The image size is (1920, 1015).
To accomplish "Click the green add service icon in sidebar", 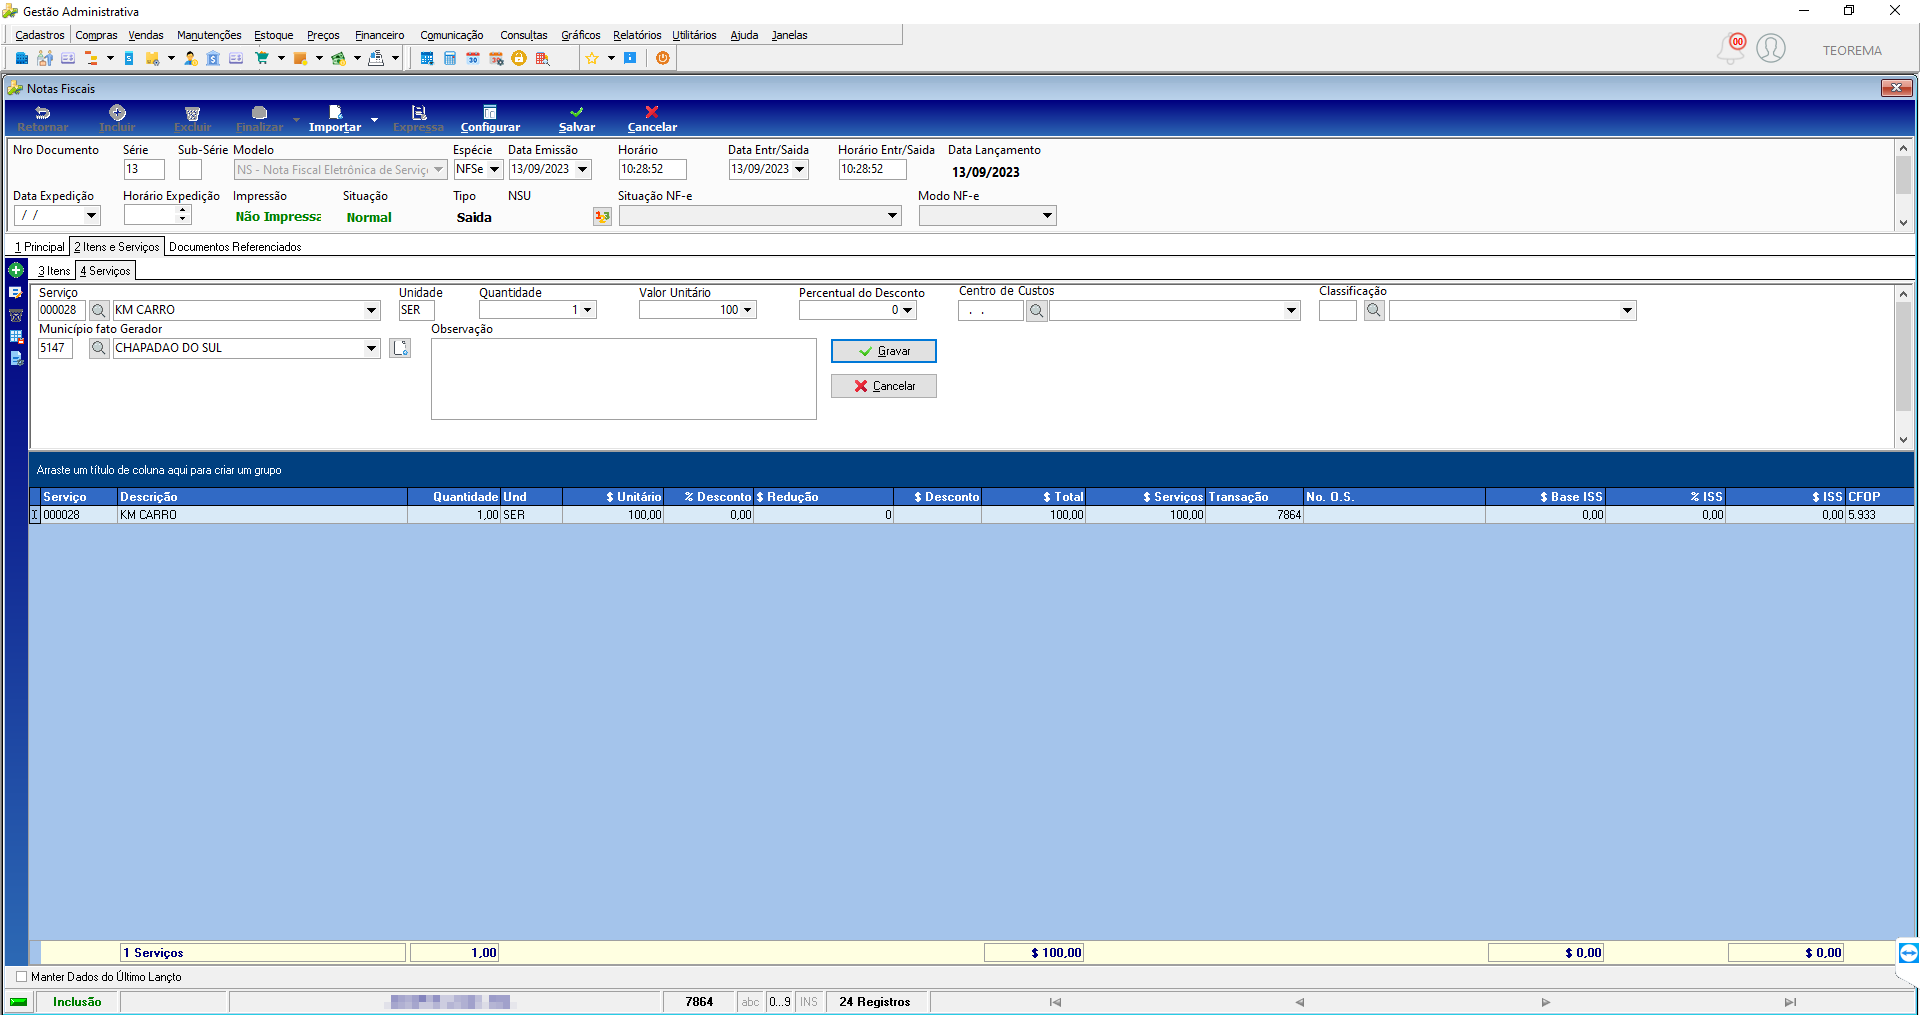I will pos(16,270).
